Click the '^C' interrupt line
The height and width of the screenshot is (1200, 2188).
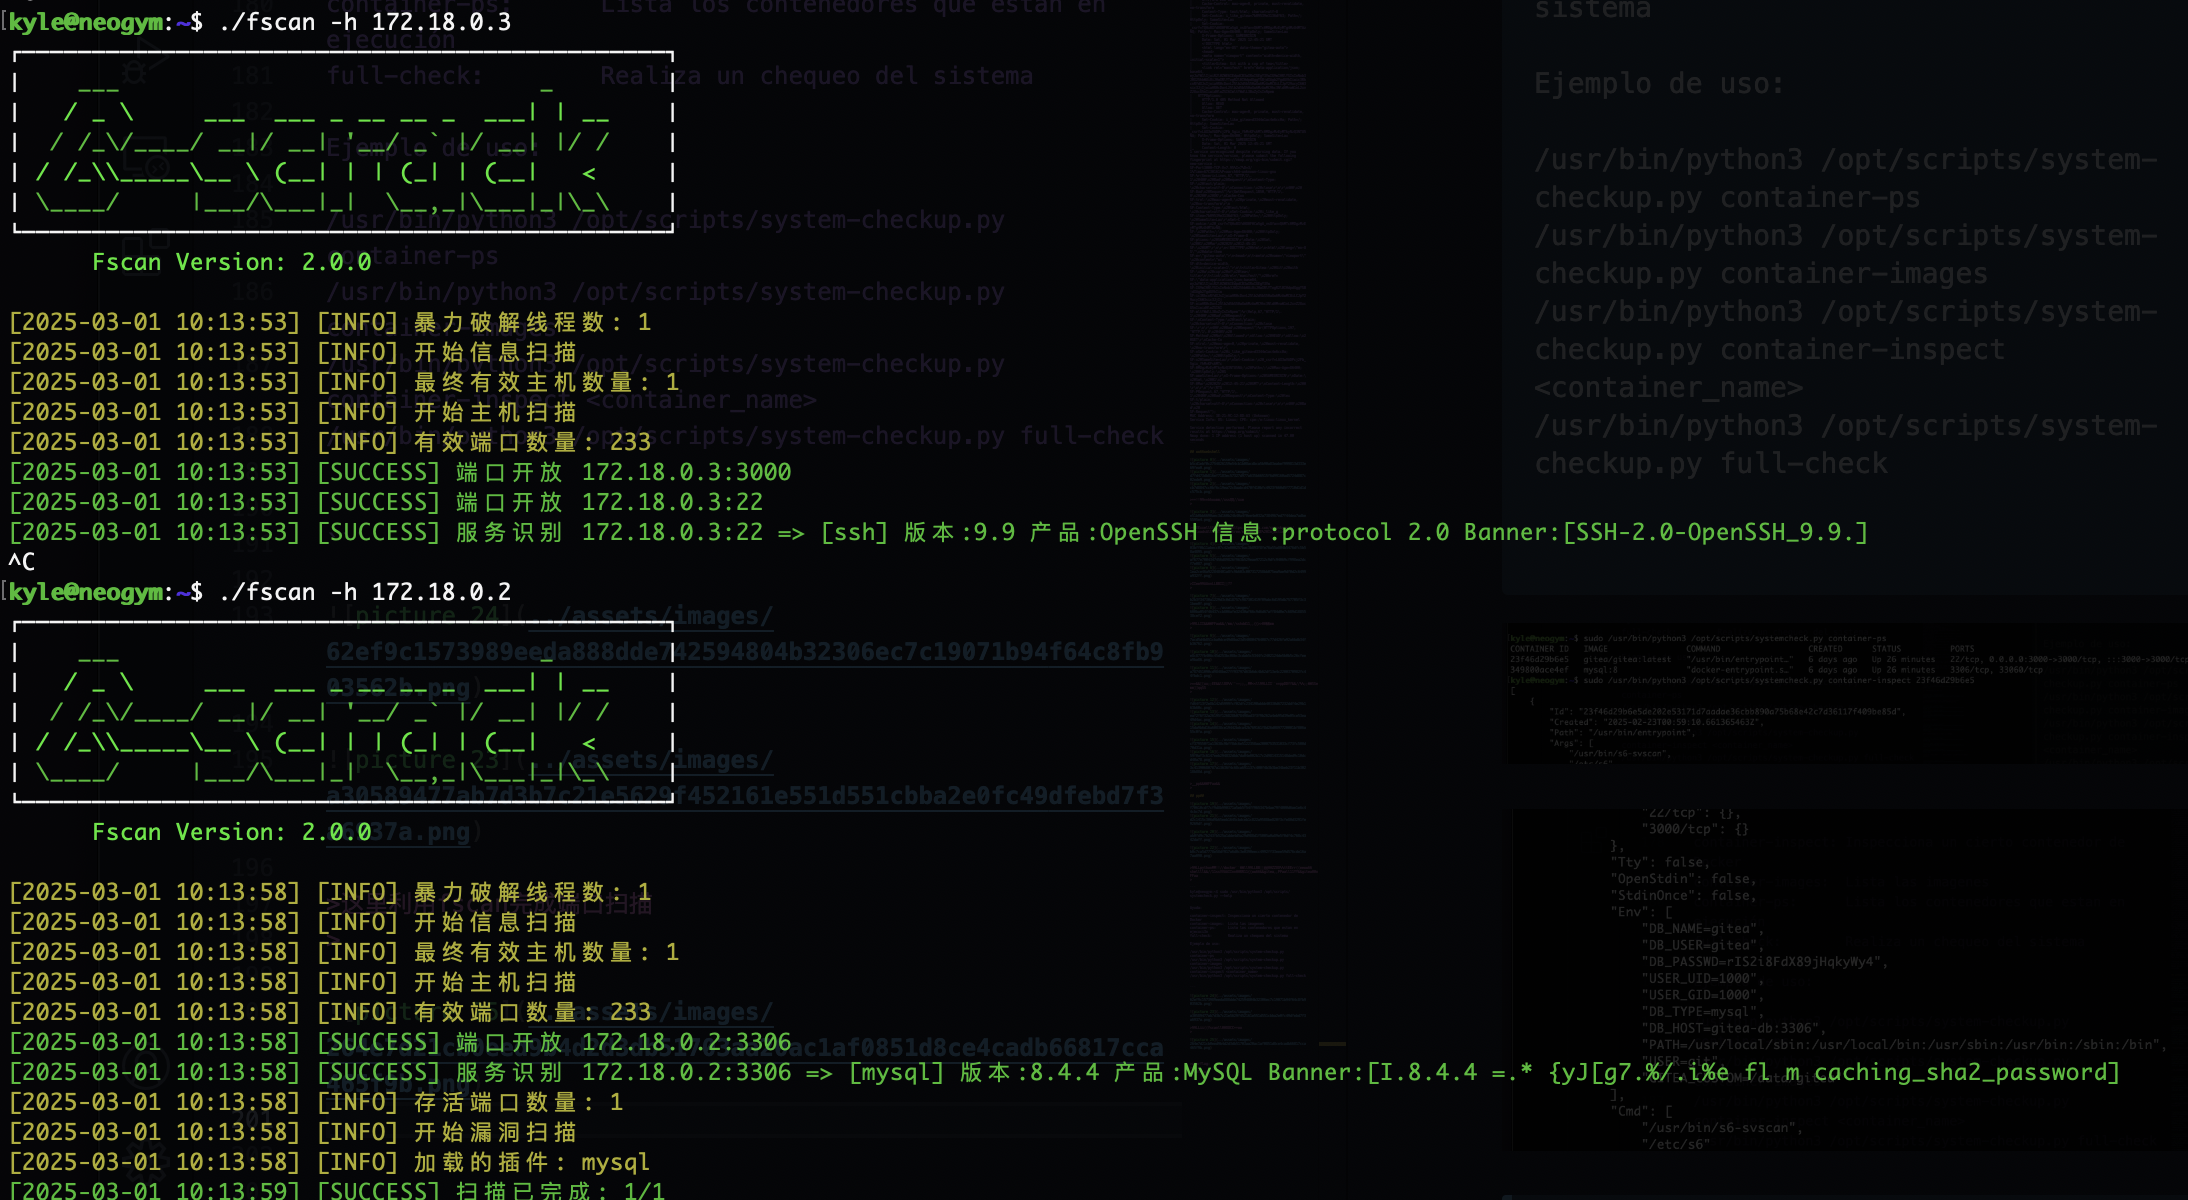[x=21, y=561]
